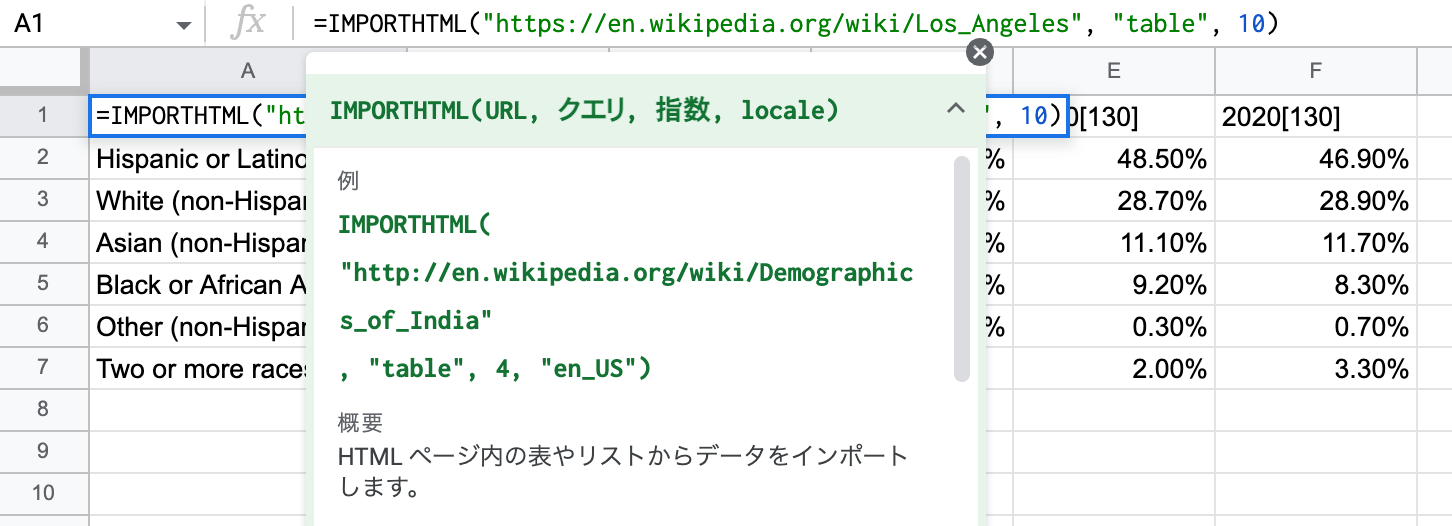Select the cell showing 11.70%
Image resolution: width=1452 pixels, height=526 pixels.
click(1315, 243)
